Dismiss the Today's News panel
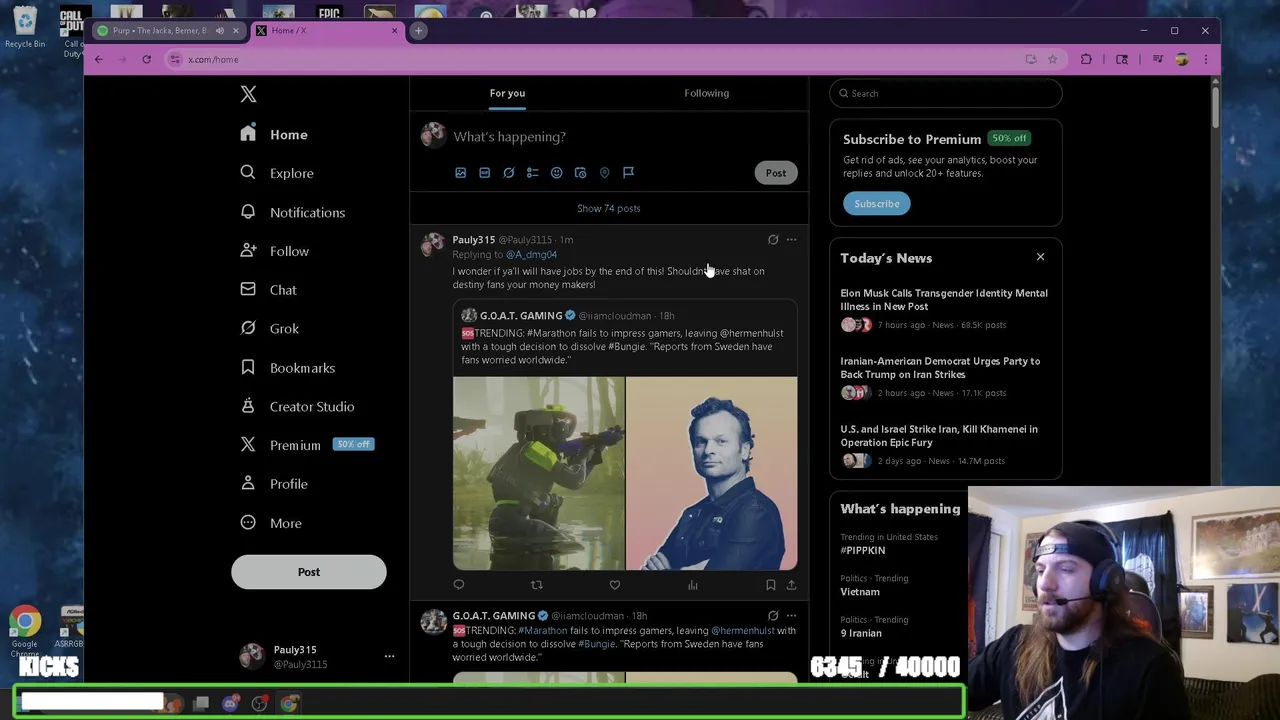 click(1040, 258)
